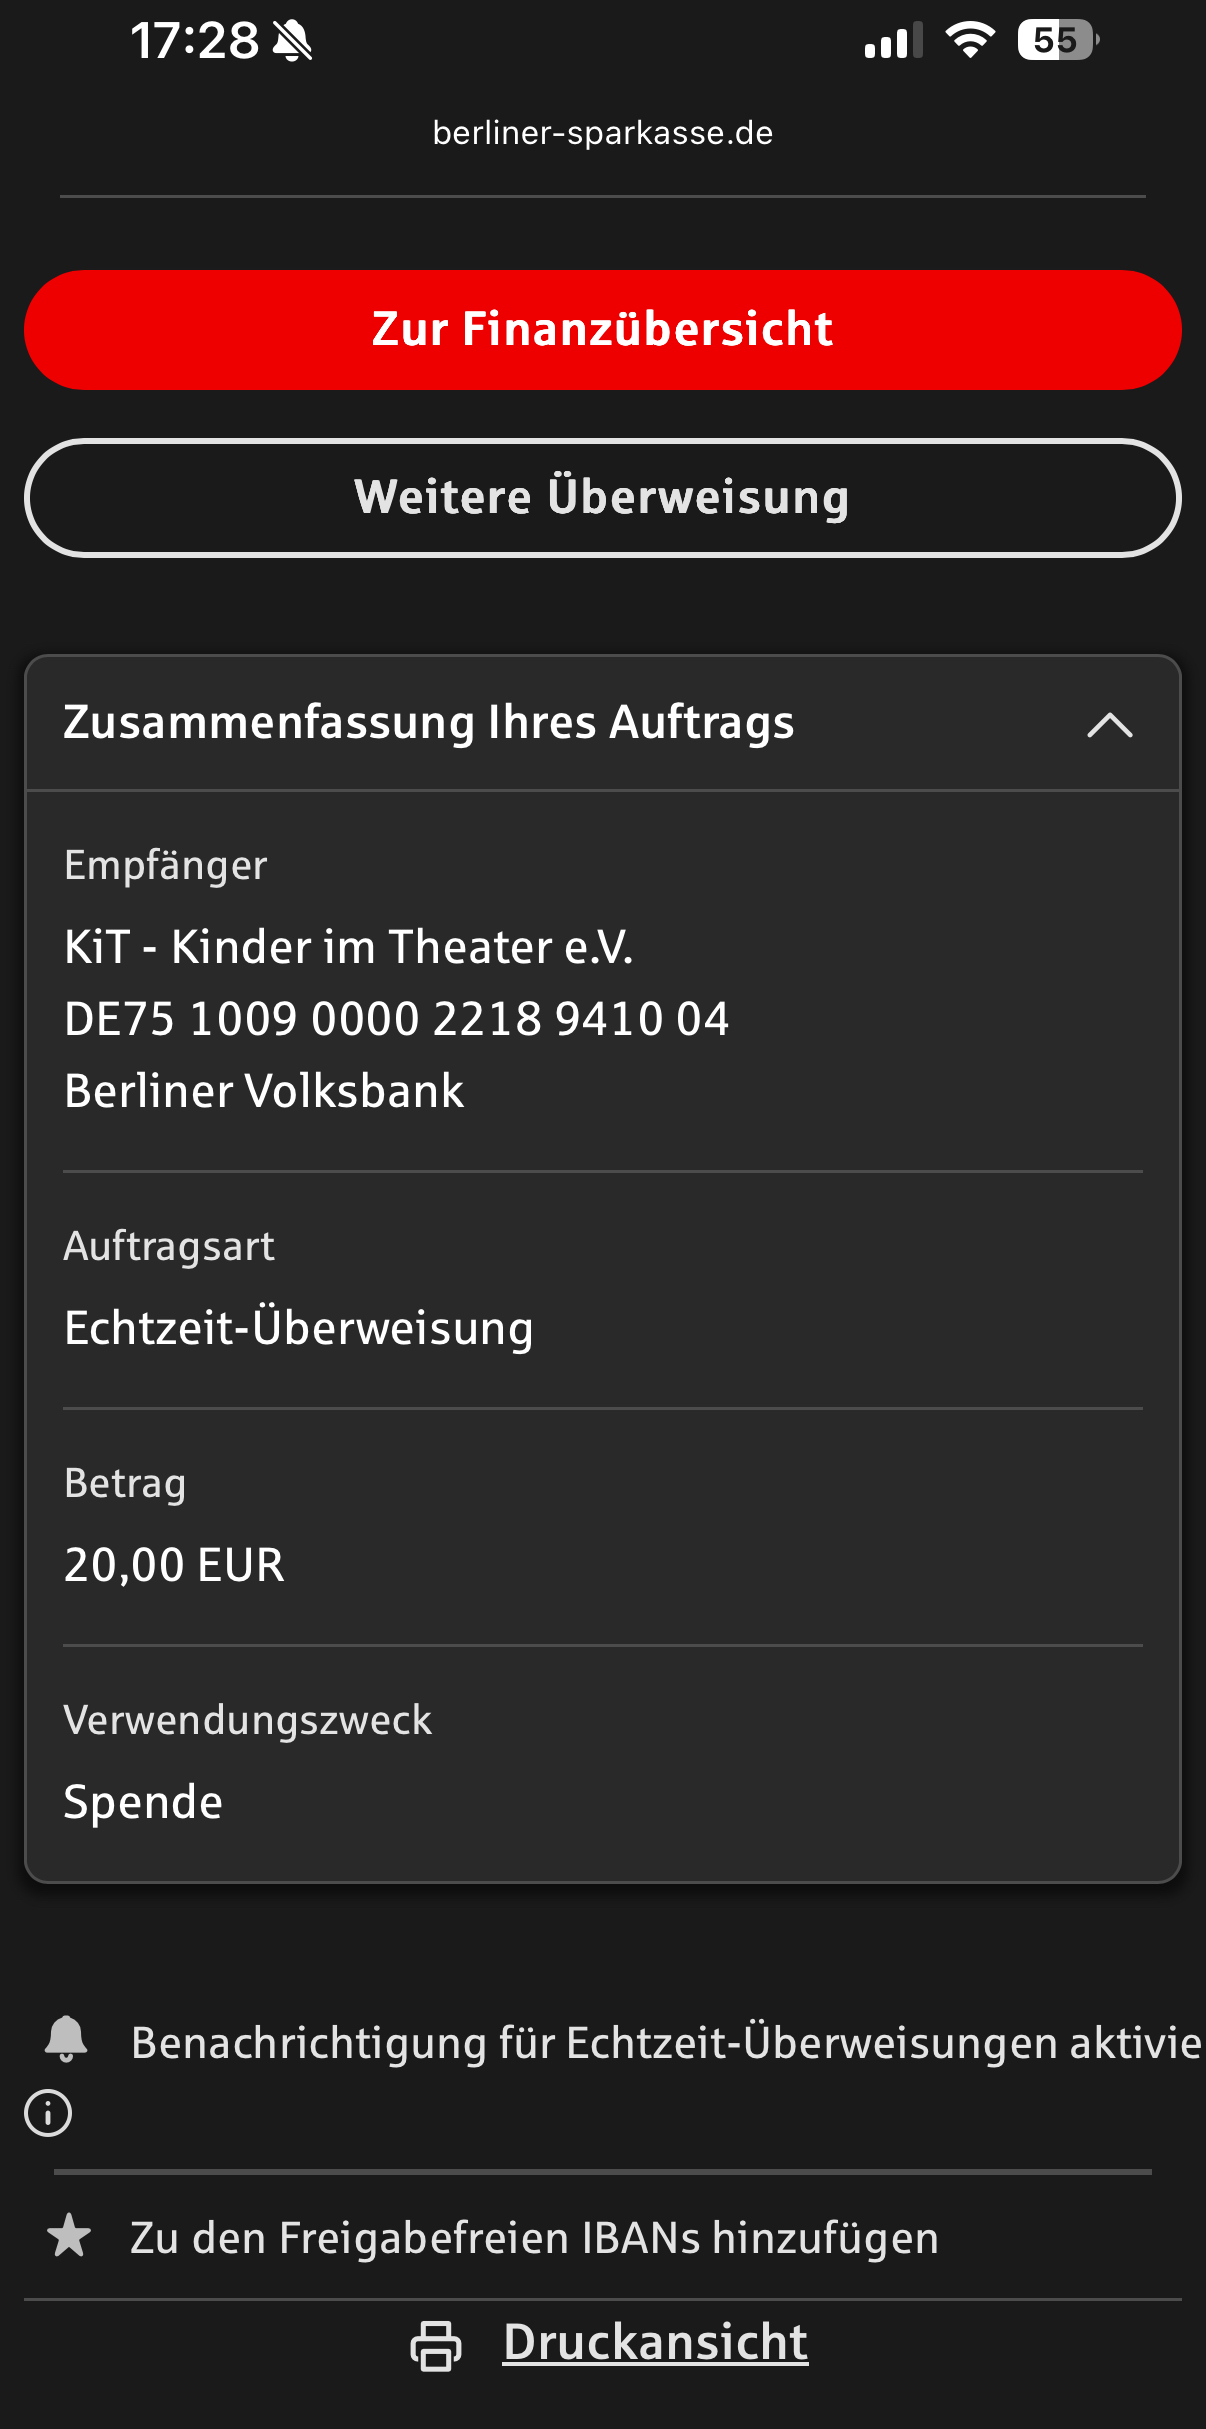Tap the recipient name KiT - Kinder im Theater
Image resolution: width=1206 pixels, height=2429 pixels.
pos(348,947)
